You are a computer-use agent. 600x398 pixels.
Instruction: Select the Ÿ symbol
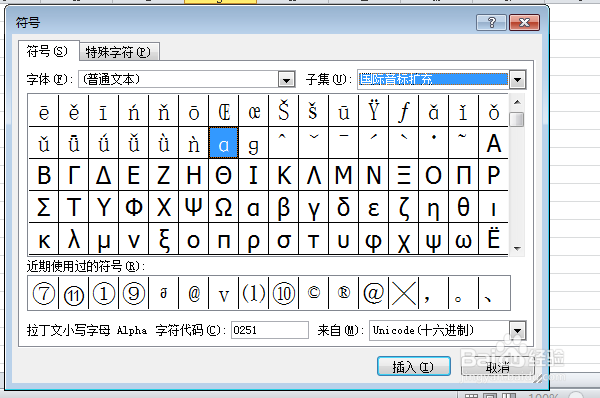click(x=373, y=111)
